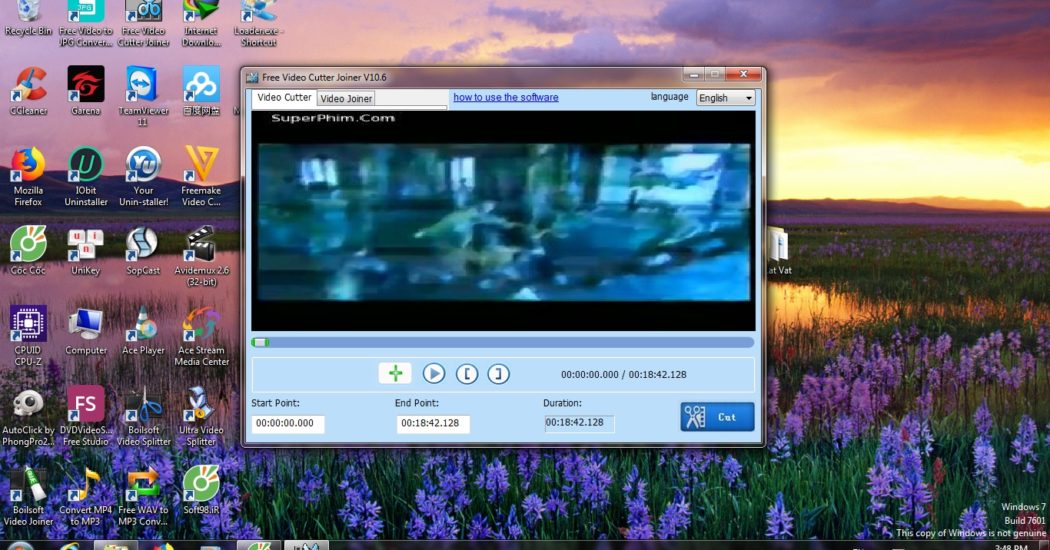Launch Ace Player from the desktop
Screen dimensions: 1050x550
[x=143, y=331]
